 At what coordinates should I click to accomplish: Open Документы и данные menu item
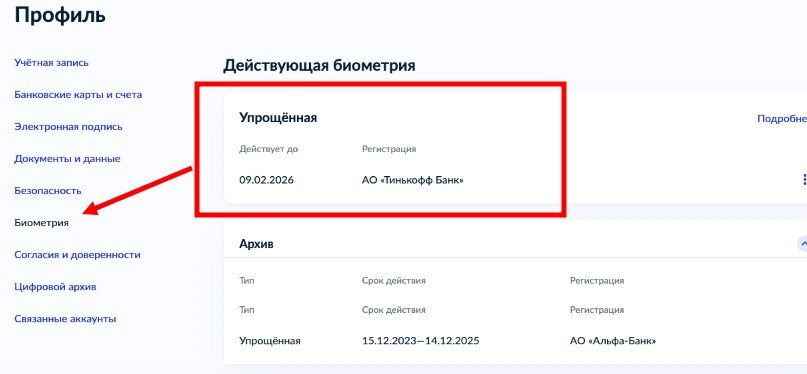[67, 158]
